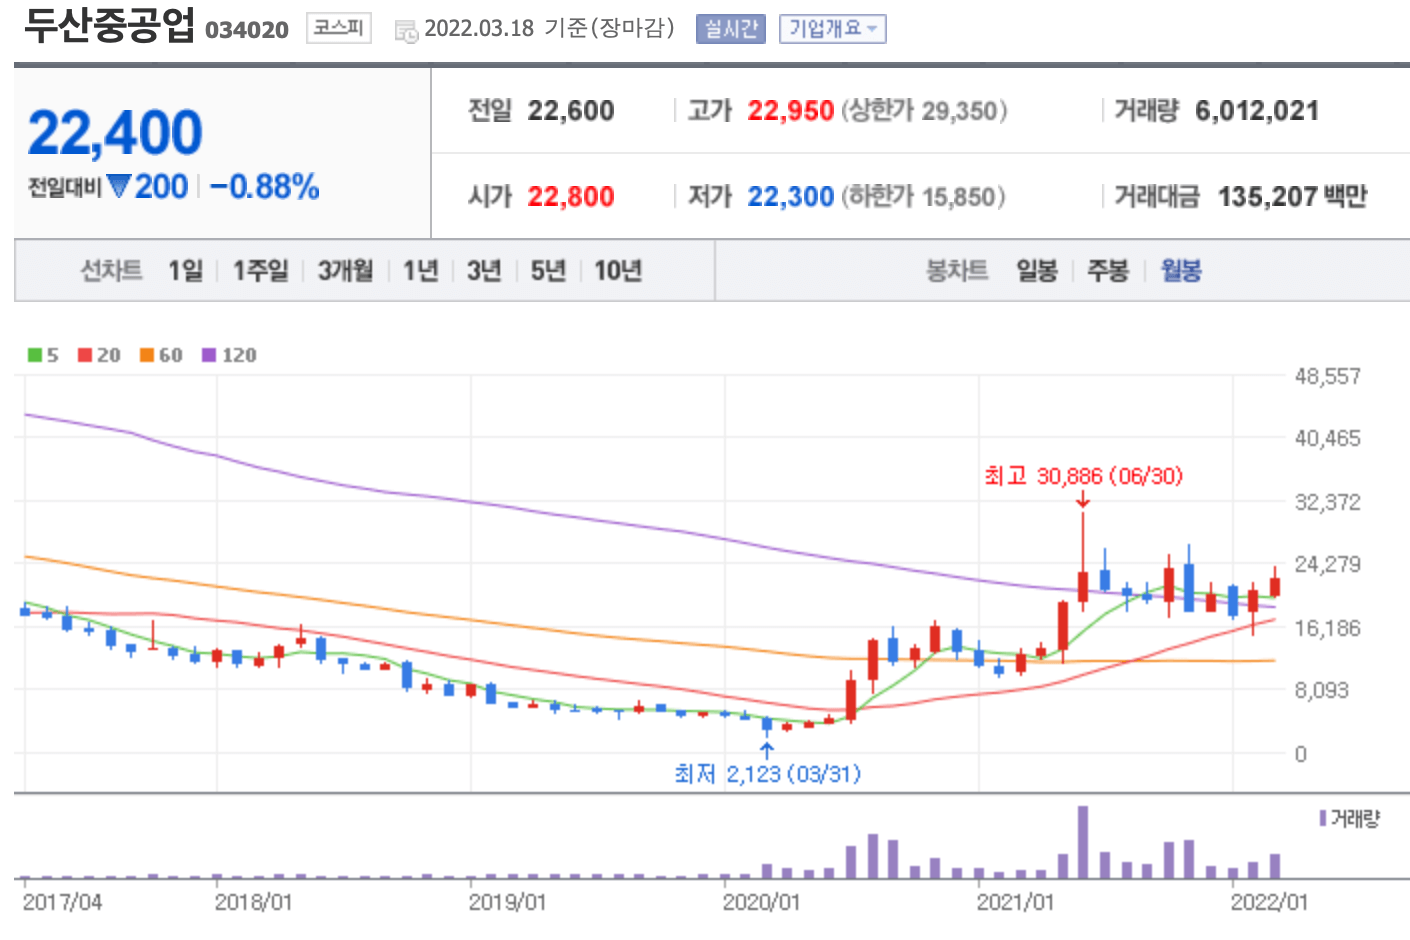Click the 시가 value 22,800
1410x940 pixels.
(571, 197)
